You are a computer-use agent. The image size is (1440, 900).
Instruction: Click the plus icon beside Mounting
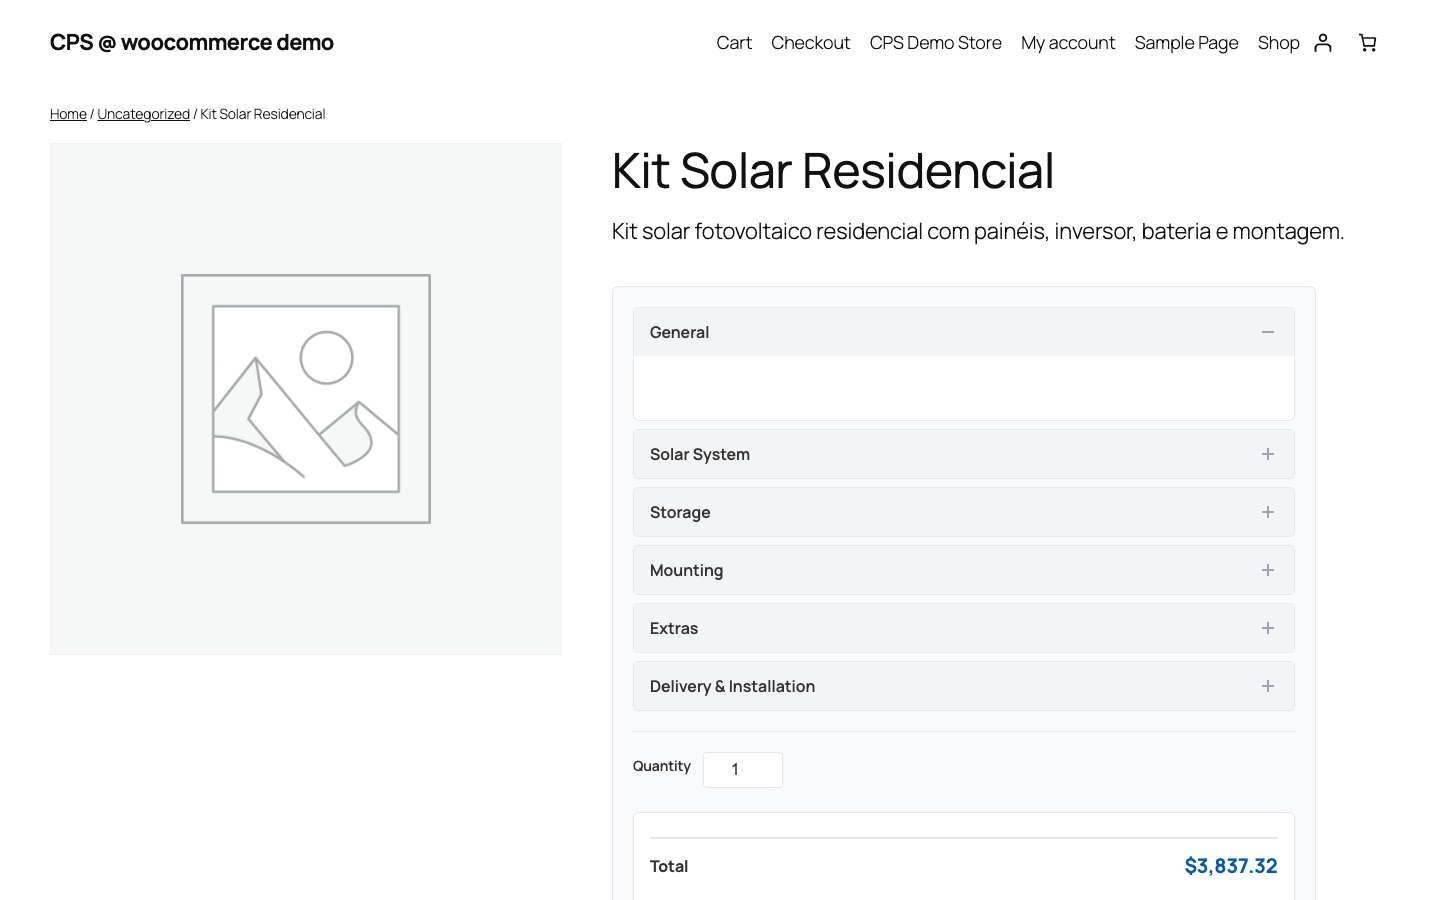(1267, 570)
